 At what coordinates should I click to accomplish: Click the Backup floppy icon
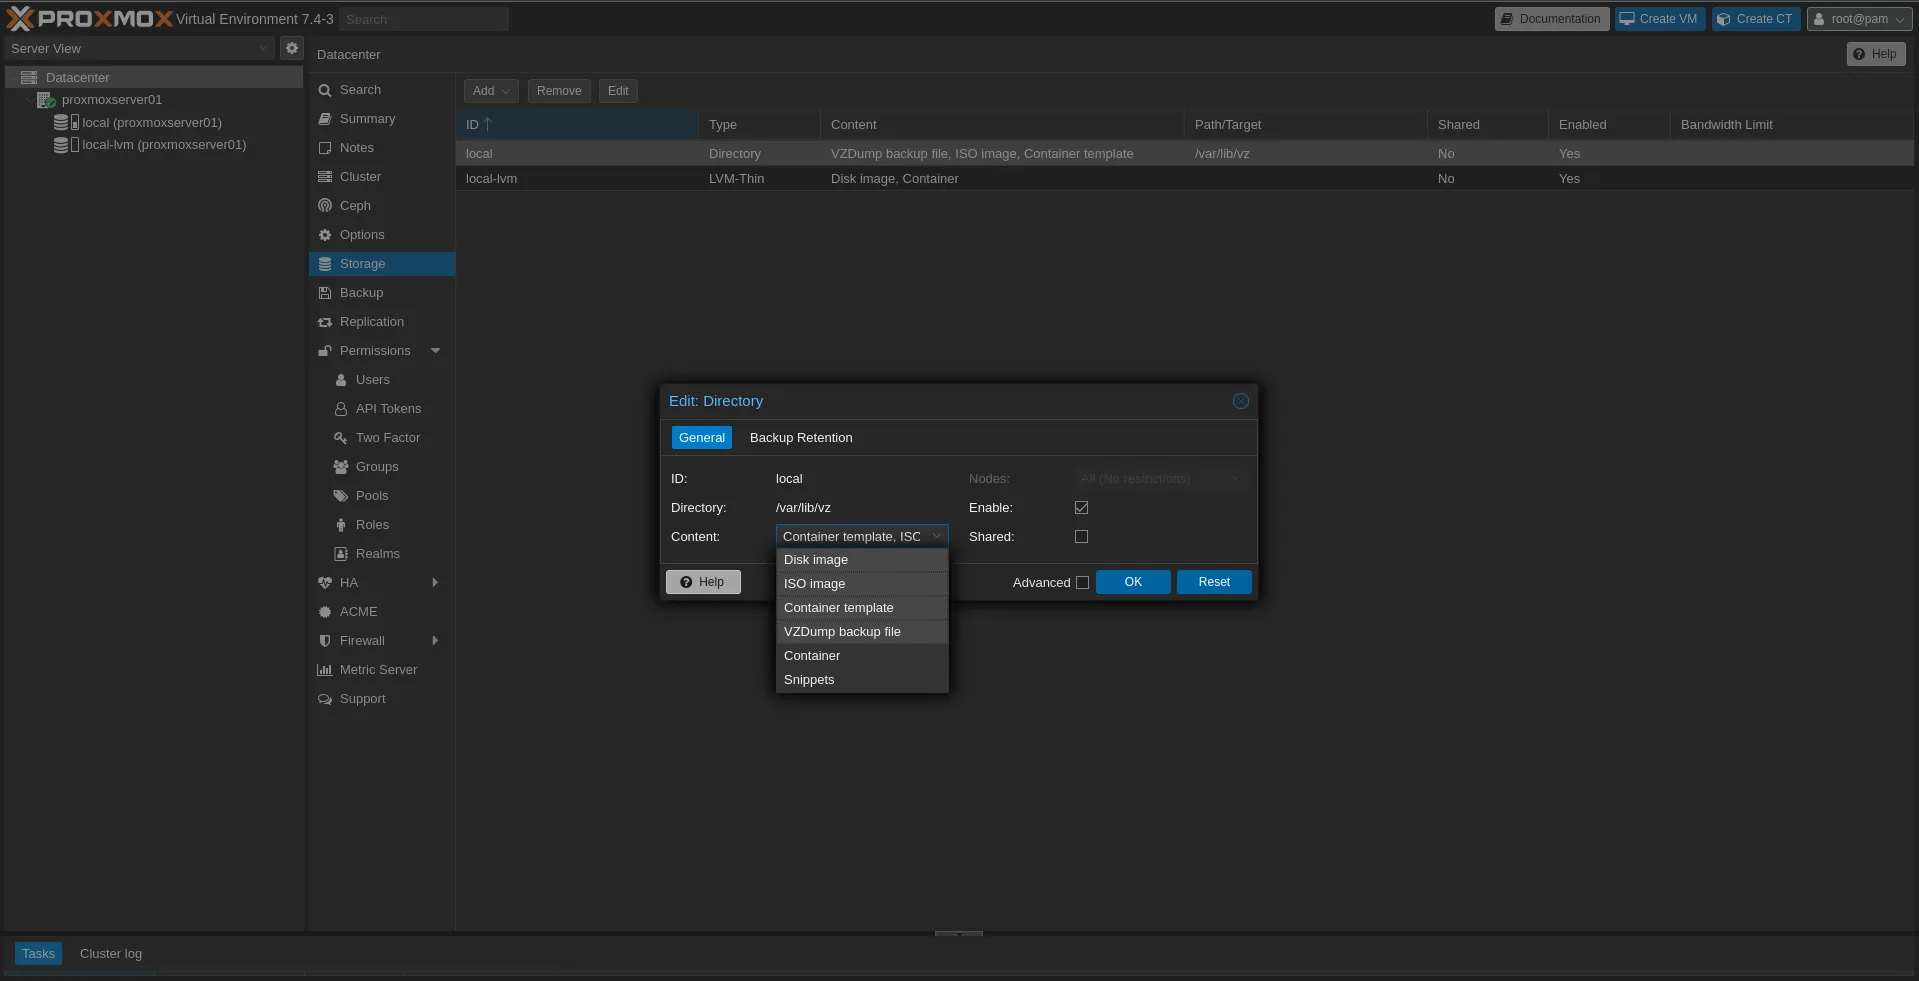pos(325,293)
